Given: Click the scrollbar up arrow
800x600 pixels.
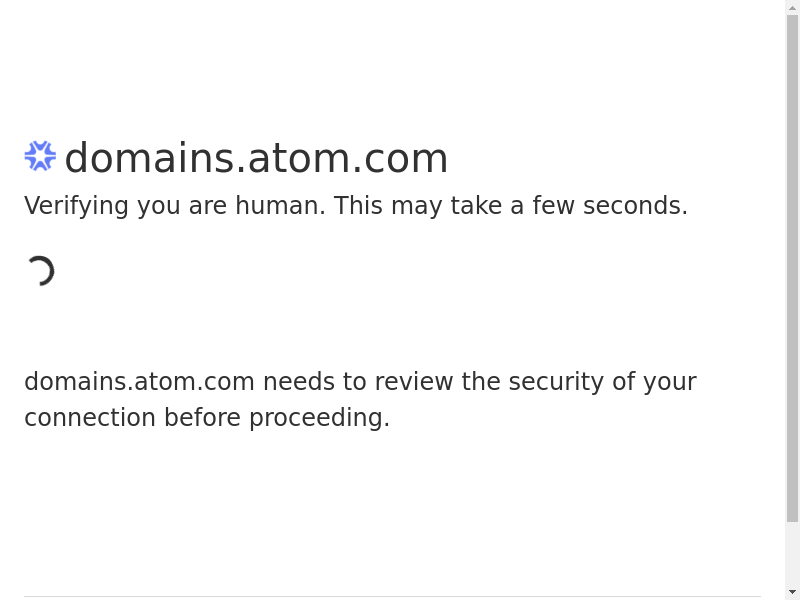Looking at the screenshot, I should pyautogui.click(x=793, y=8).
